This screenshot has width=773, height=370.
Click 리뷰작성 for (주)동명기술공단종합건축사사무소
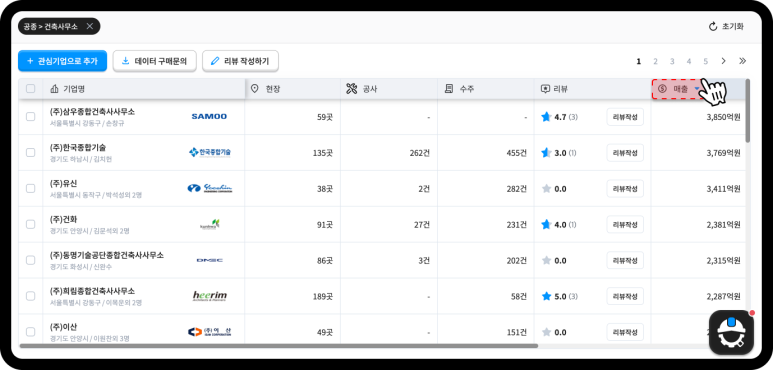click(x=625, y=260)
